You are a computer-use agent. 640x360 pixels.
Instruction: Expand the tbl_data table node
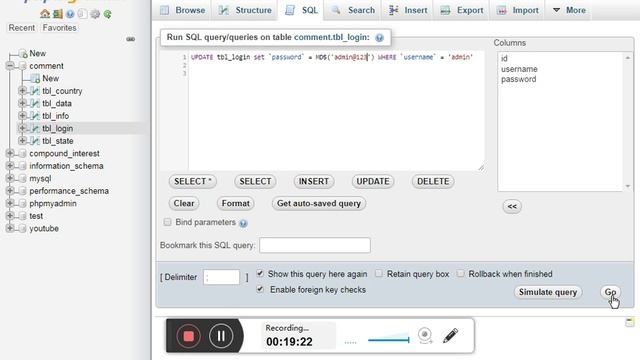point(22,103)
